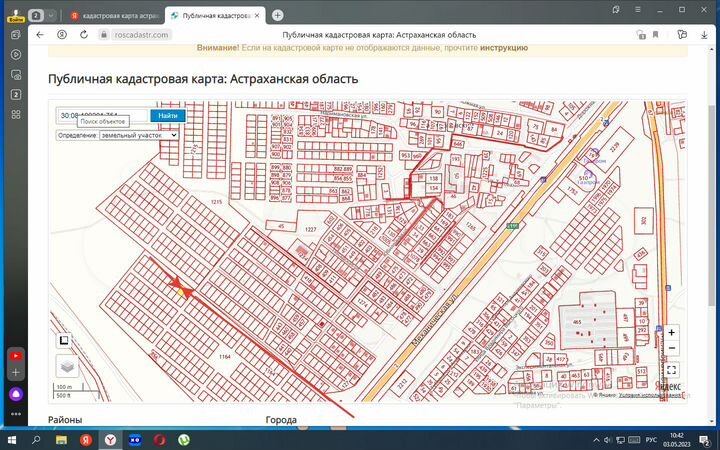The height and width of the screenshot is (450, 720).
Task: Open Windows Start menu
Action: 11,439
